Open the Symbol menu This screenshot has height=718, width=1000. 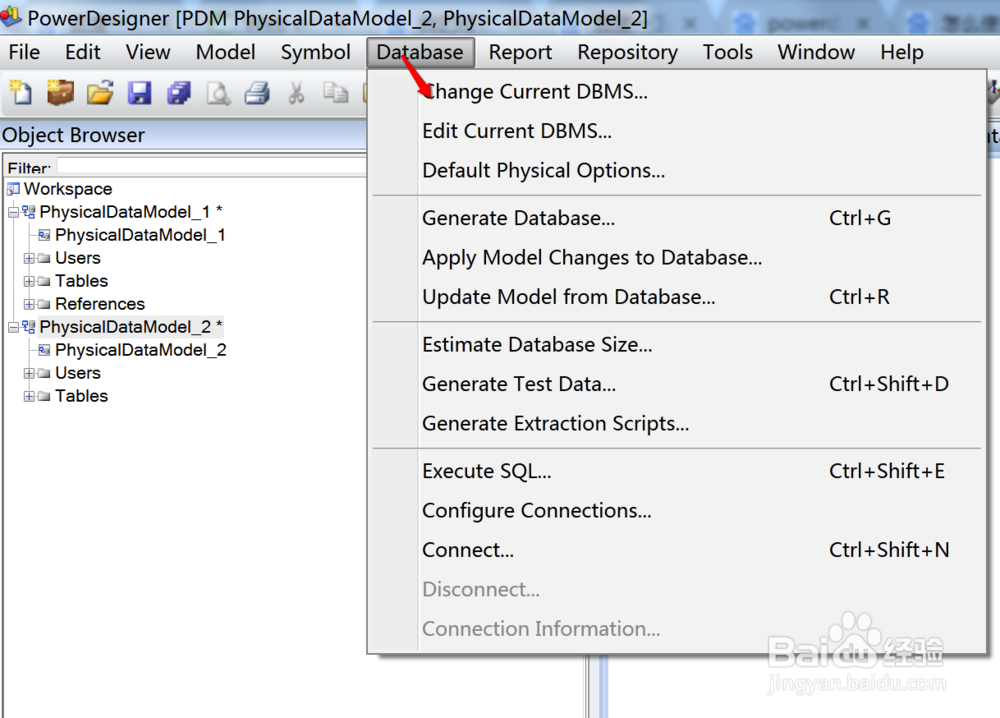(316, 52)
